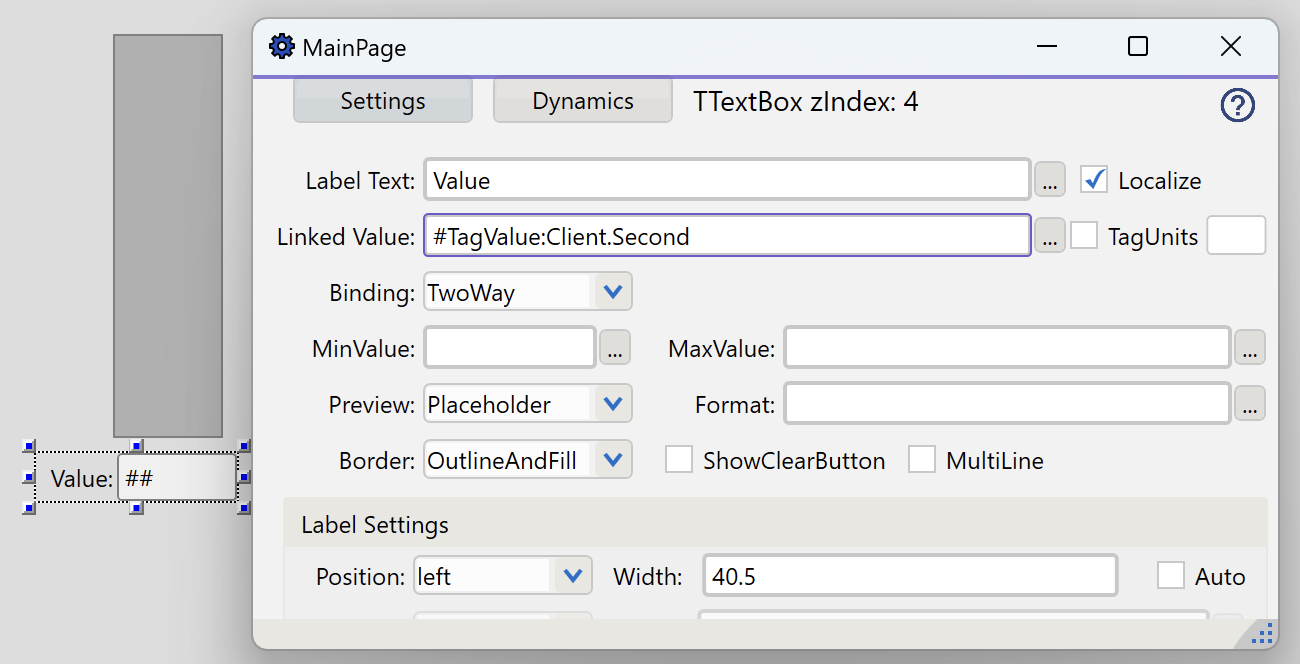1300x664 pixels.
Task: Open the Border OutlineAndFill dropdown
Action: pos(613,461)
